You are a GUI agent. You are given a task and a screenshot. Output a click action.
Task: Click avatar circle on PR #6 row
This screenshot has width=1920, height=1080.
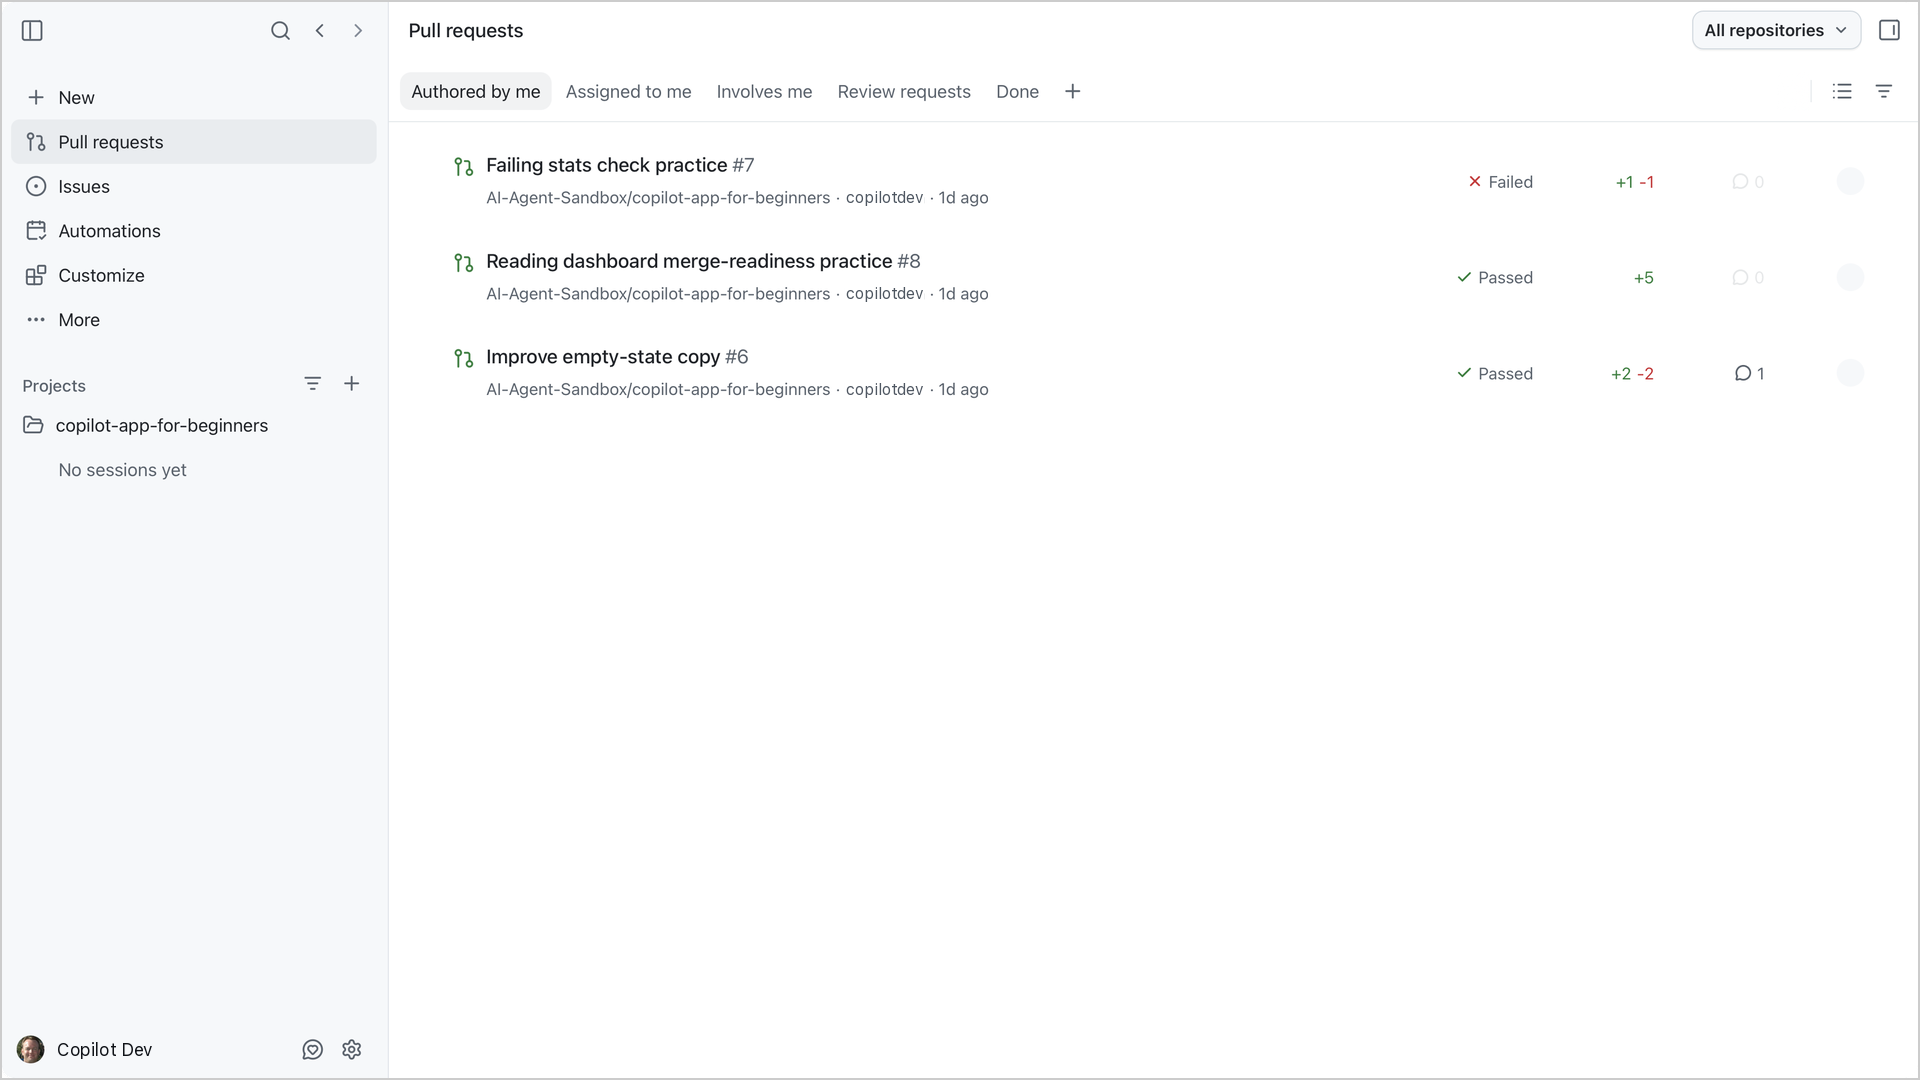pyautogui.click(x=1850, y=373)
